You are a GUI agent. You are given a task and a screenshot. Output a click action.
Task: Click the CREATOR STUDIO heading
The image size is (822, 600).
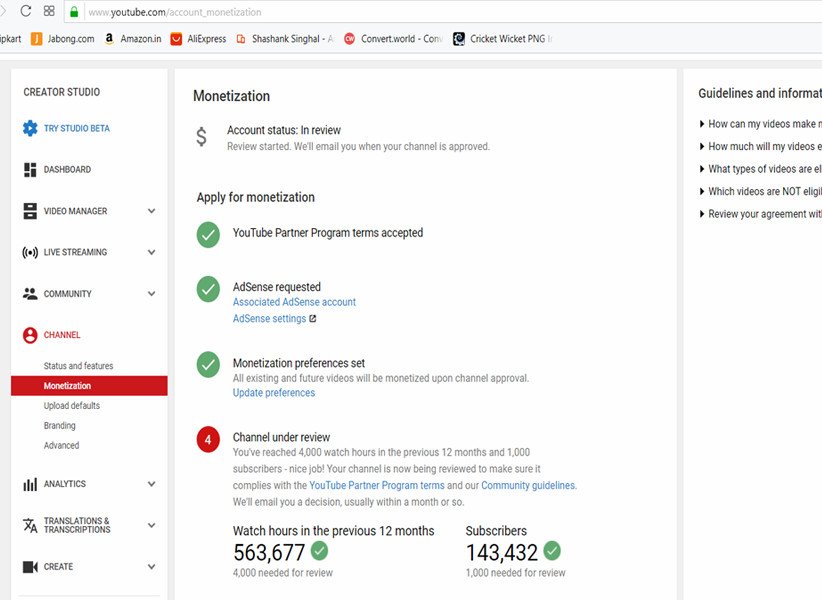pos(61,92)
